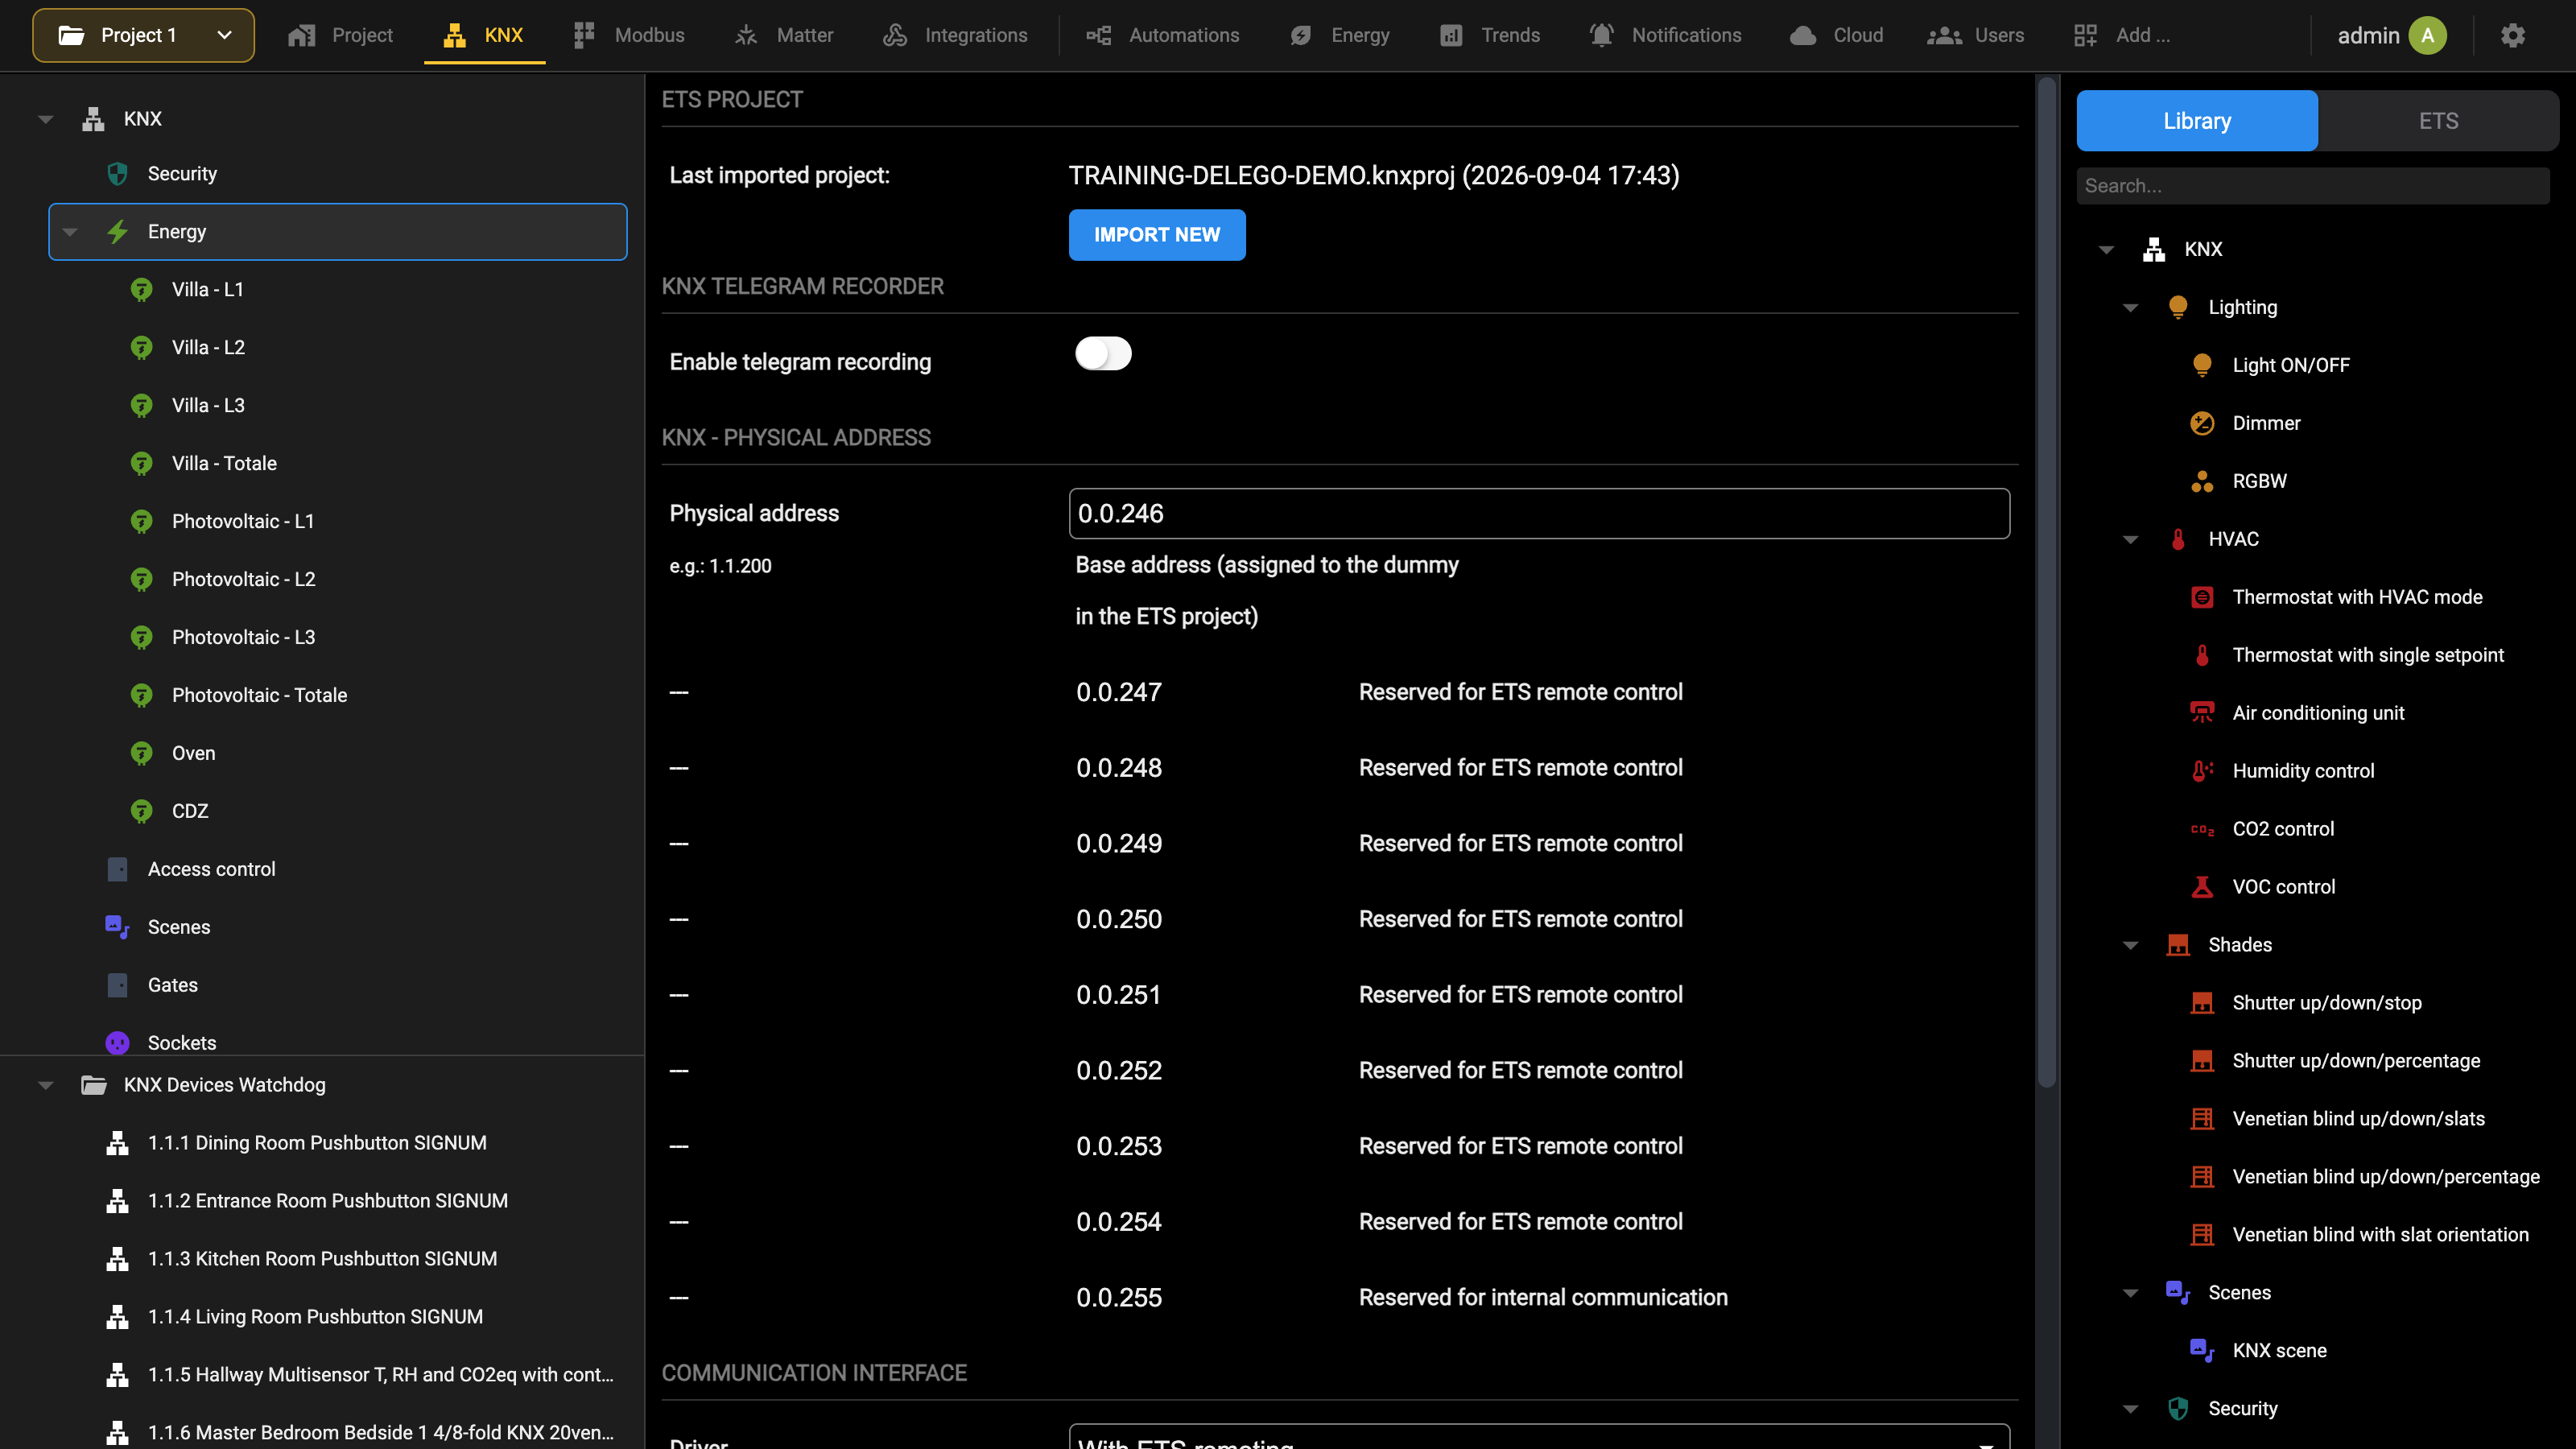Select Photovoltaic - Totale tree item

pyautogui.click(x=259, y=696)
